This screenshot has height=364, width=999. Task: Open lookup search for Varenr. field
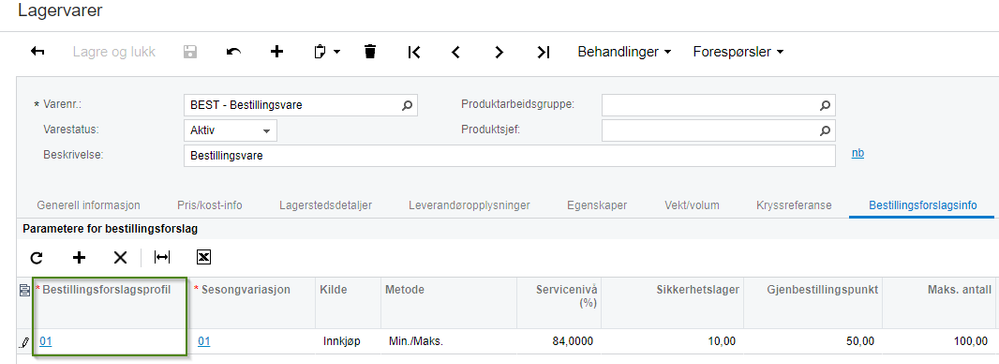click(407, 105)
